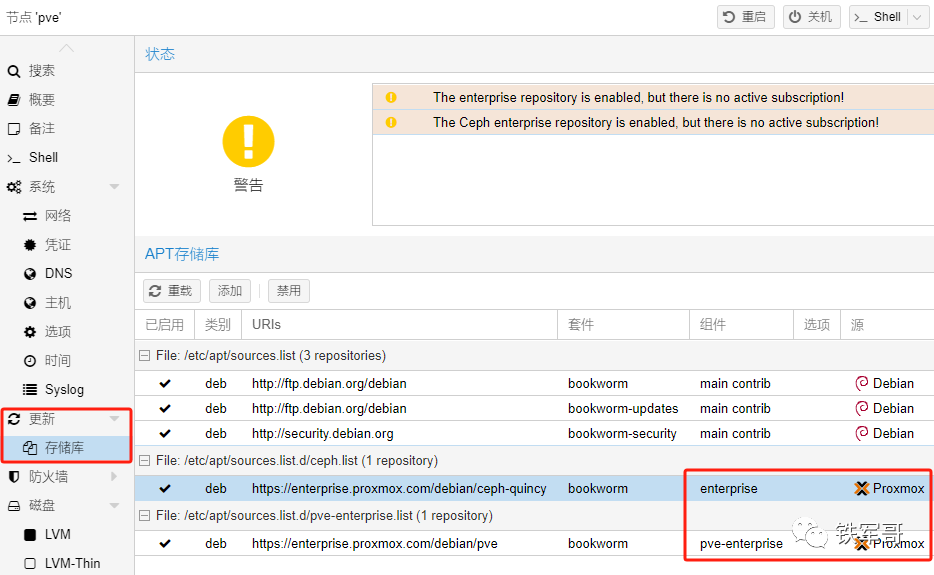Screen dimensions: 934x575
Task: Open Shell from top toolbar button
Action: click(x=878, y=17)
